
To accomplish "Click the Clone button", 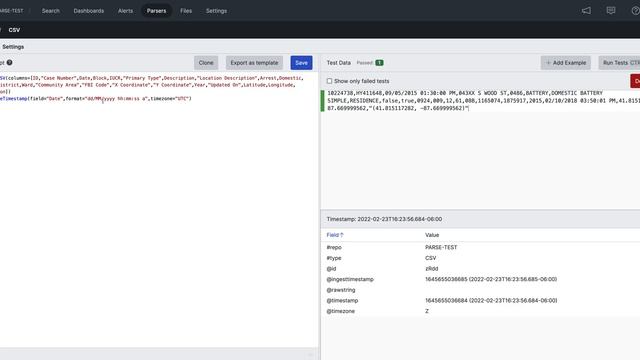I will point(206,63).
